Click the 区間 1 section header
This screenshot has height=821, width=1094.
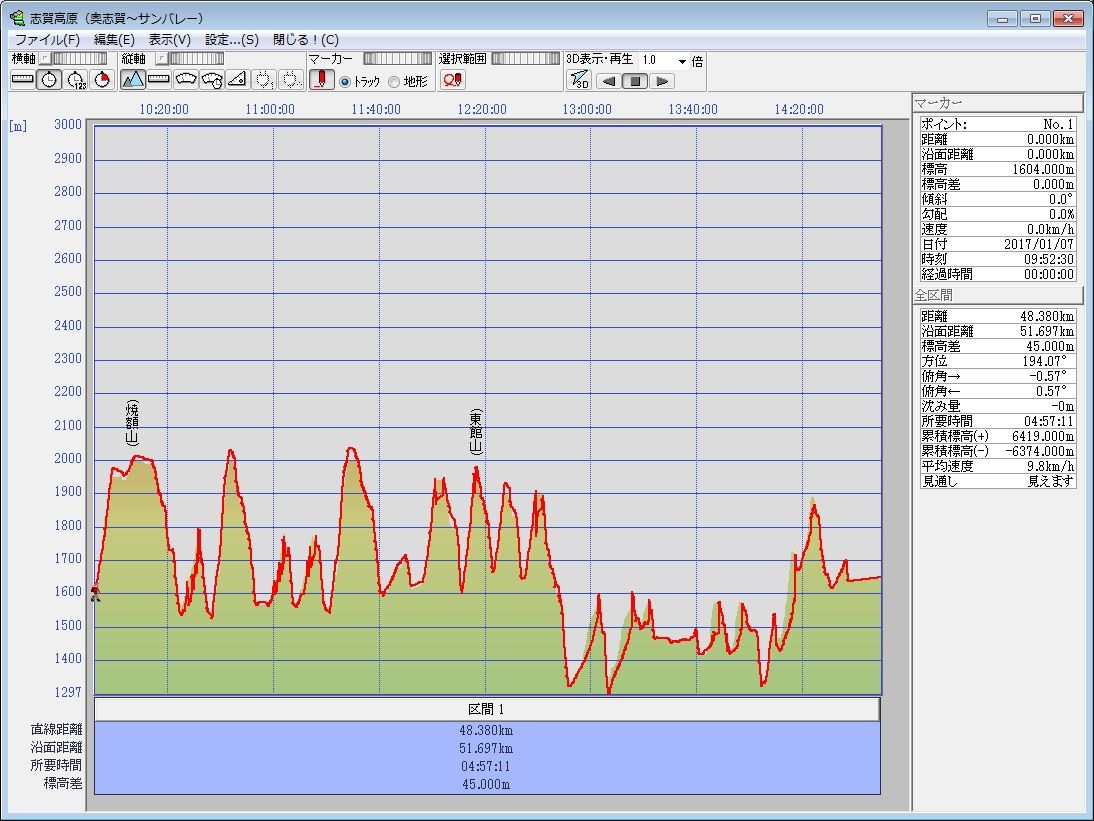(x=486, y=709)
